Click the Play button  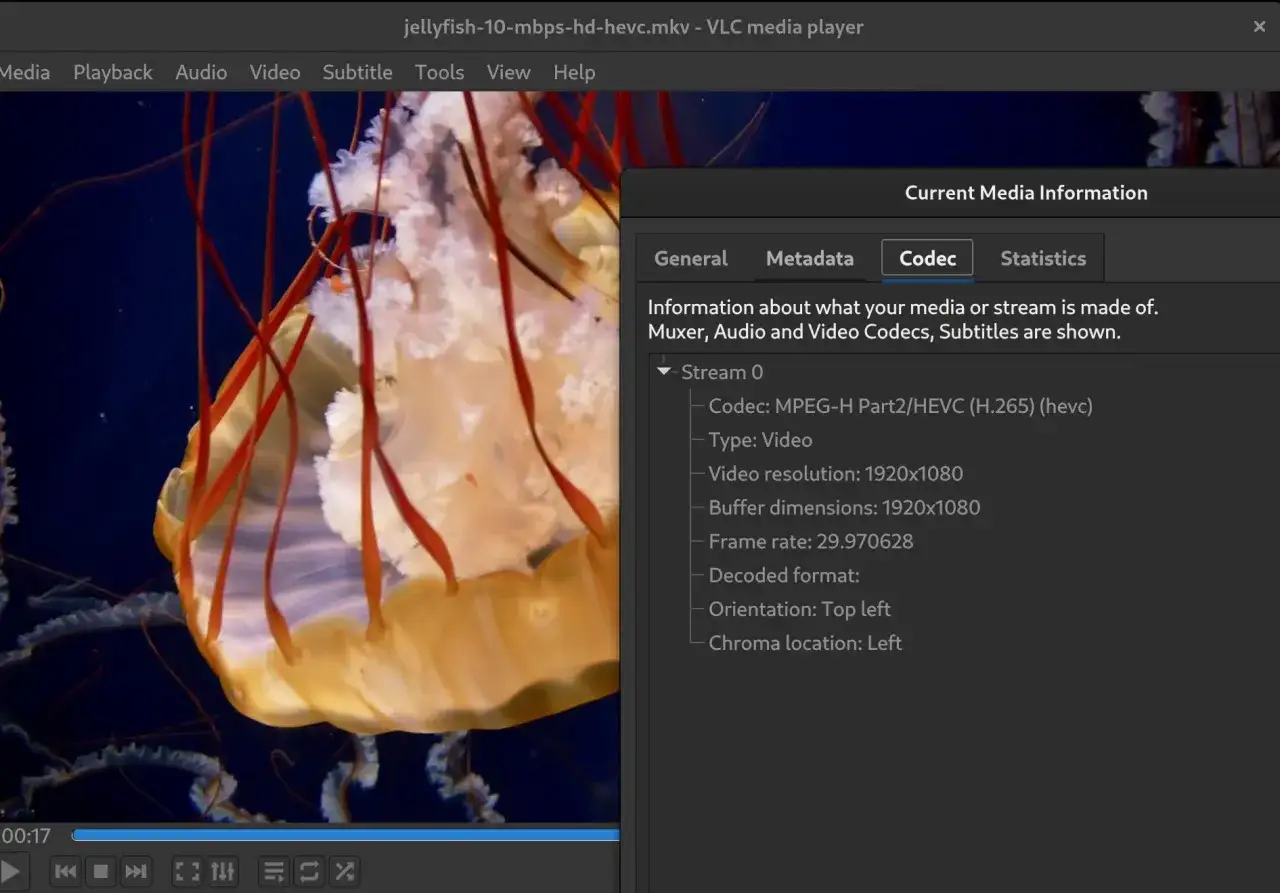pyautogui.click(x=12, y=871)
